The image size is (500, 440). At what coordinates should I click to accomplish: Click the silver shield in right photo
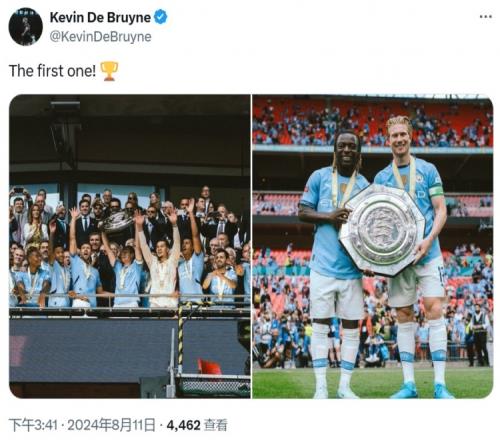pyautogui.click(x=382, y=230)
